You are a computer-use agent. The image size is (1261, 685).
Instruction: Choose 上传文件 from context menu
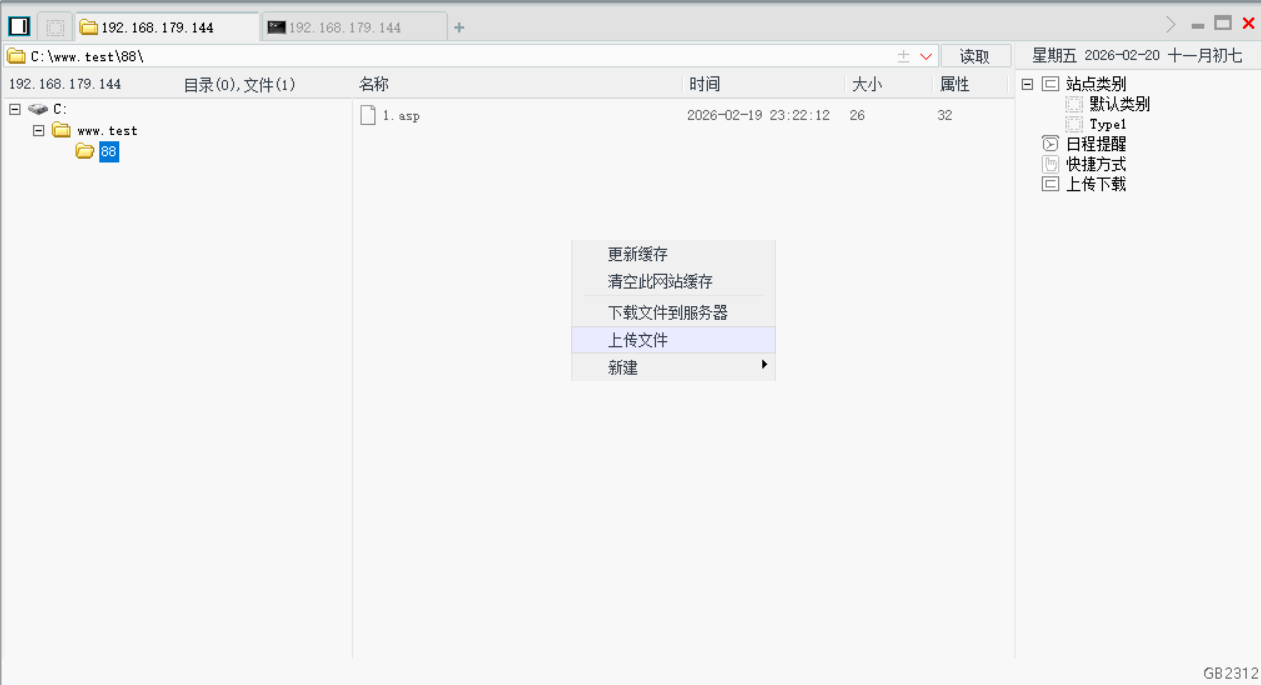point(673,340)
